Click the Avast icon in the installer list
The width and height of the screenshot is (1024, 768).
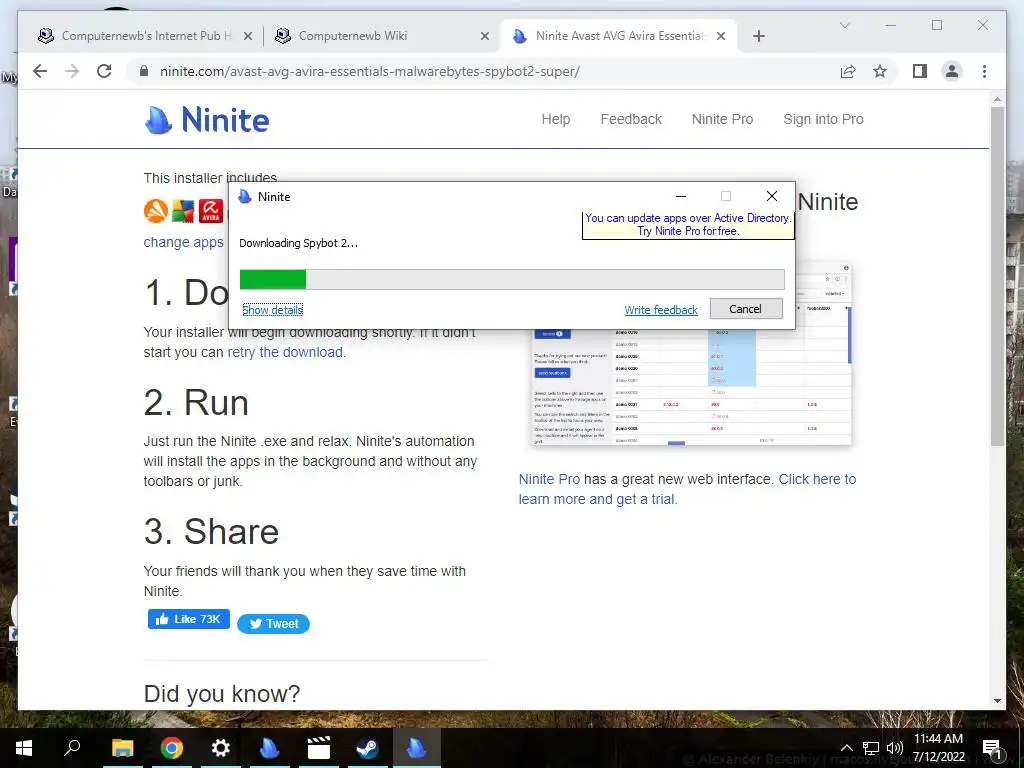(155, 211)
